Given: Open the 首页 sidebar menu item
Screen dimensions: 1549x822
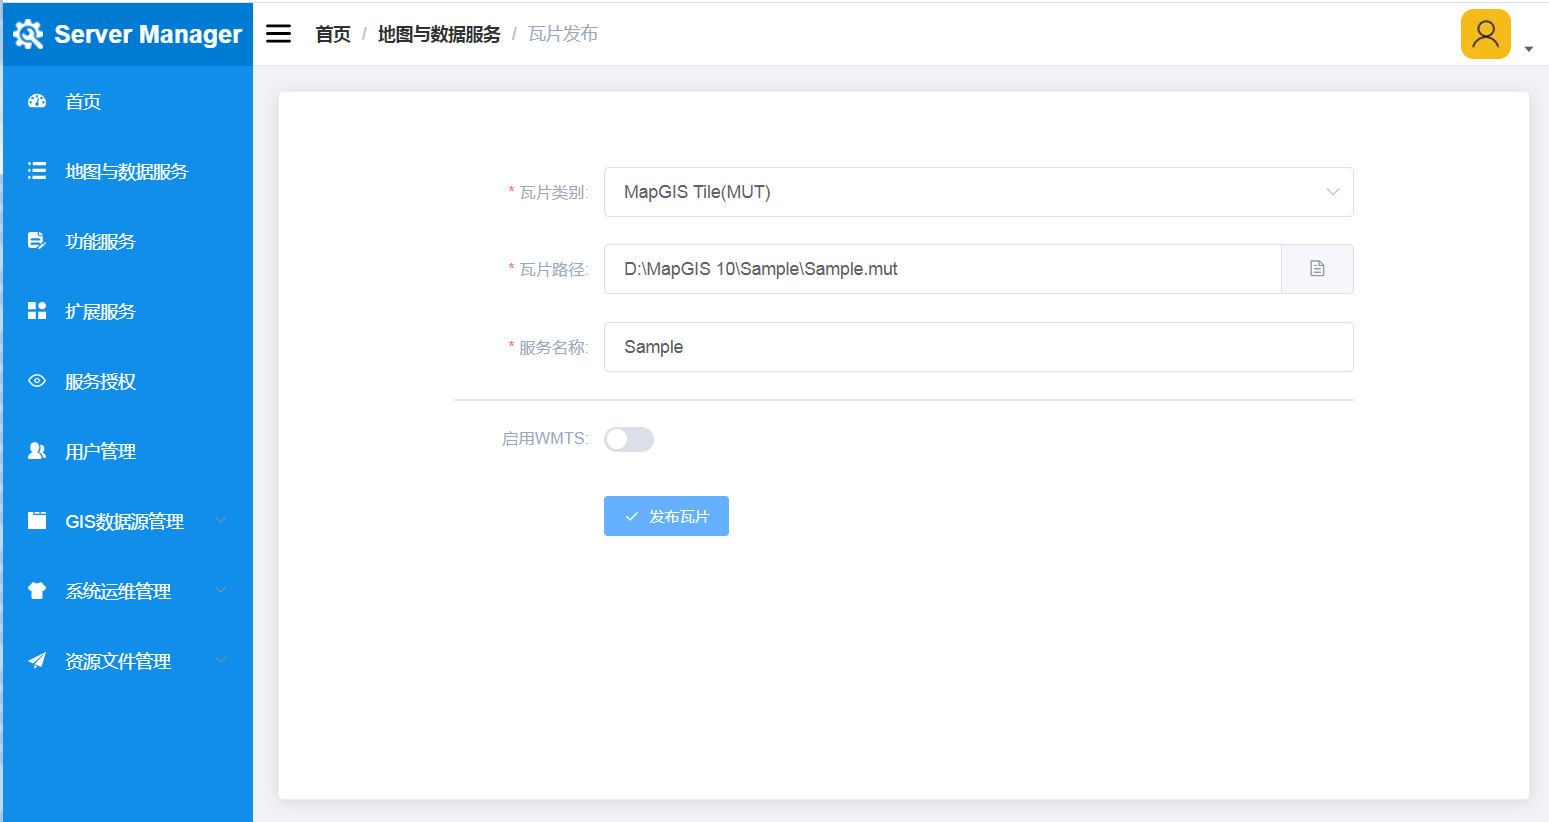Looking at the screenshot, I should point(128,101).
